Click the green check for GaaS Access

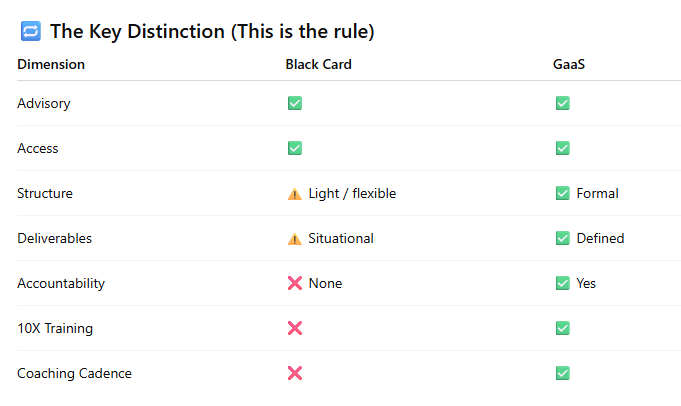tap(563, 148)
